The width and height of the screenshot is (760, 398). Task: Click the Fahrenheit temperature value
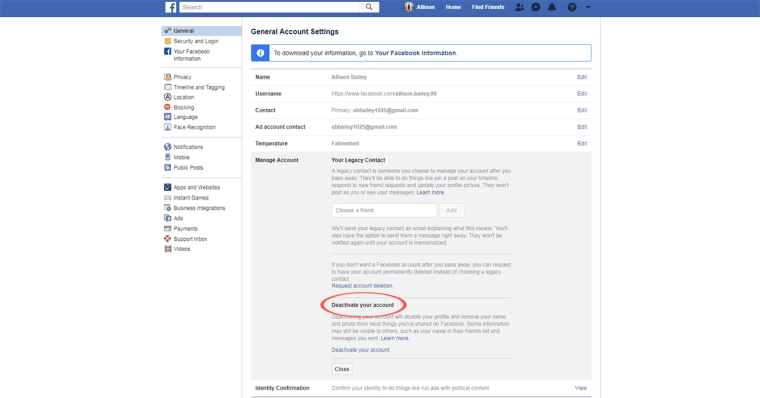coord(345,143)
